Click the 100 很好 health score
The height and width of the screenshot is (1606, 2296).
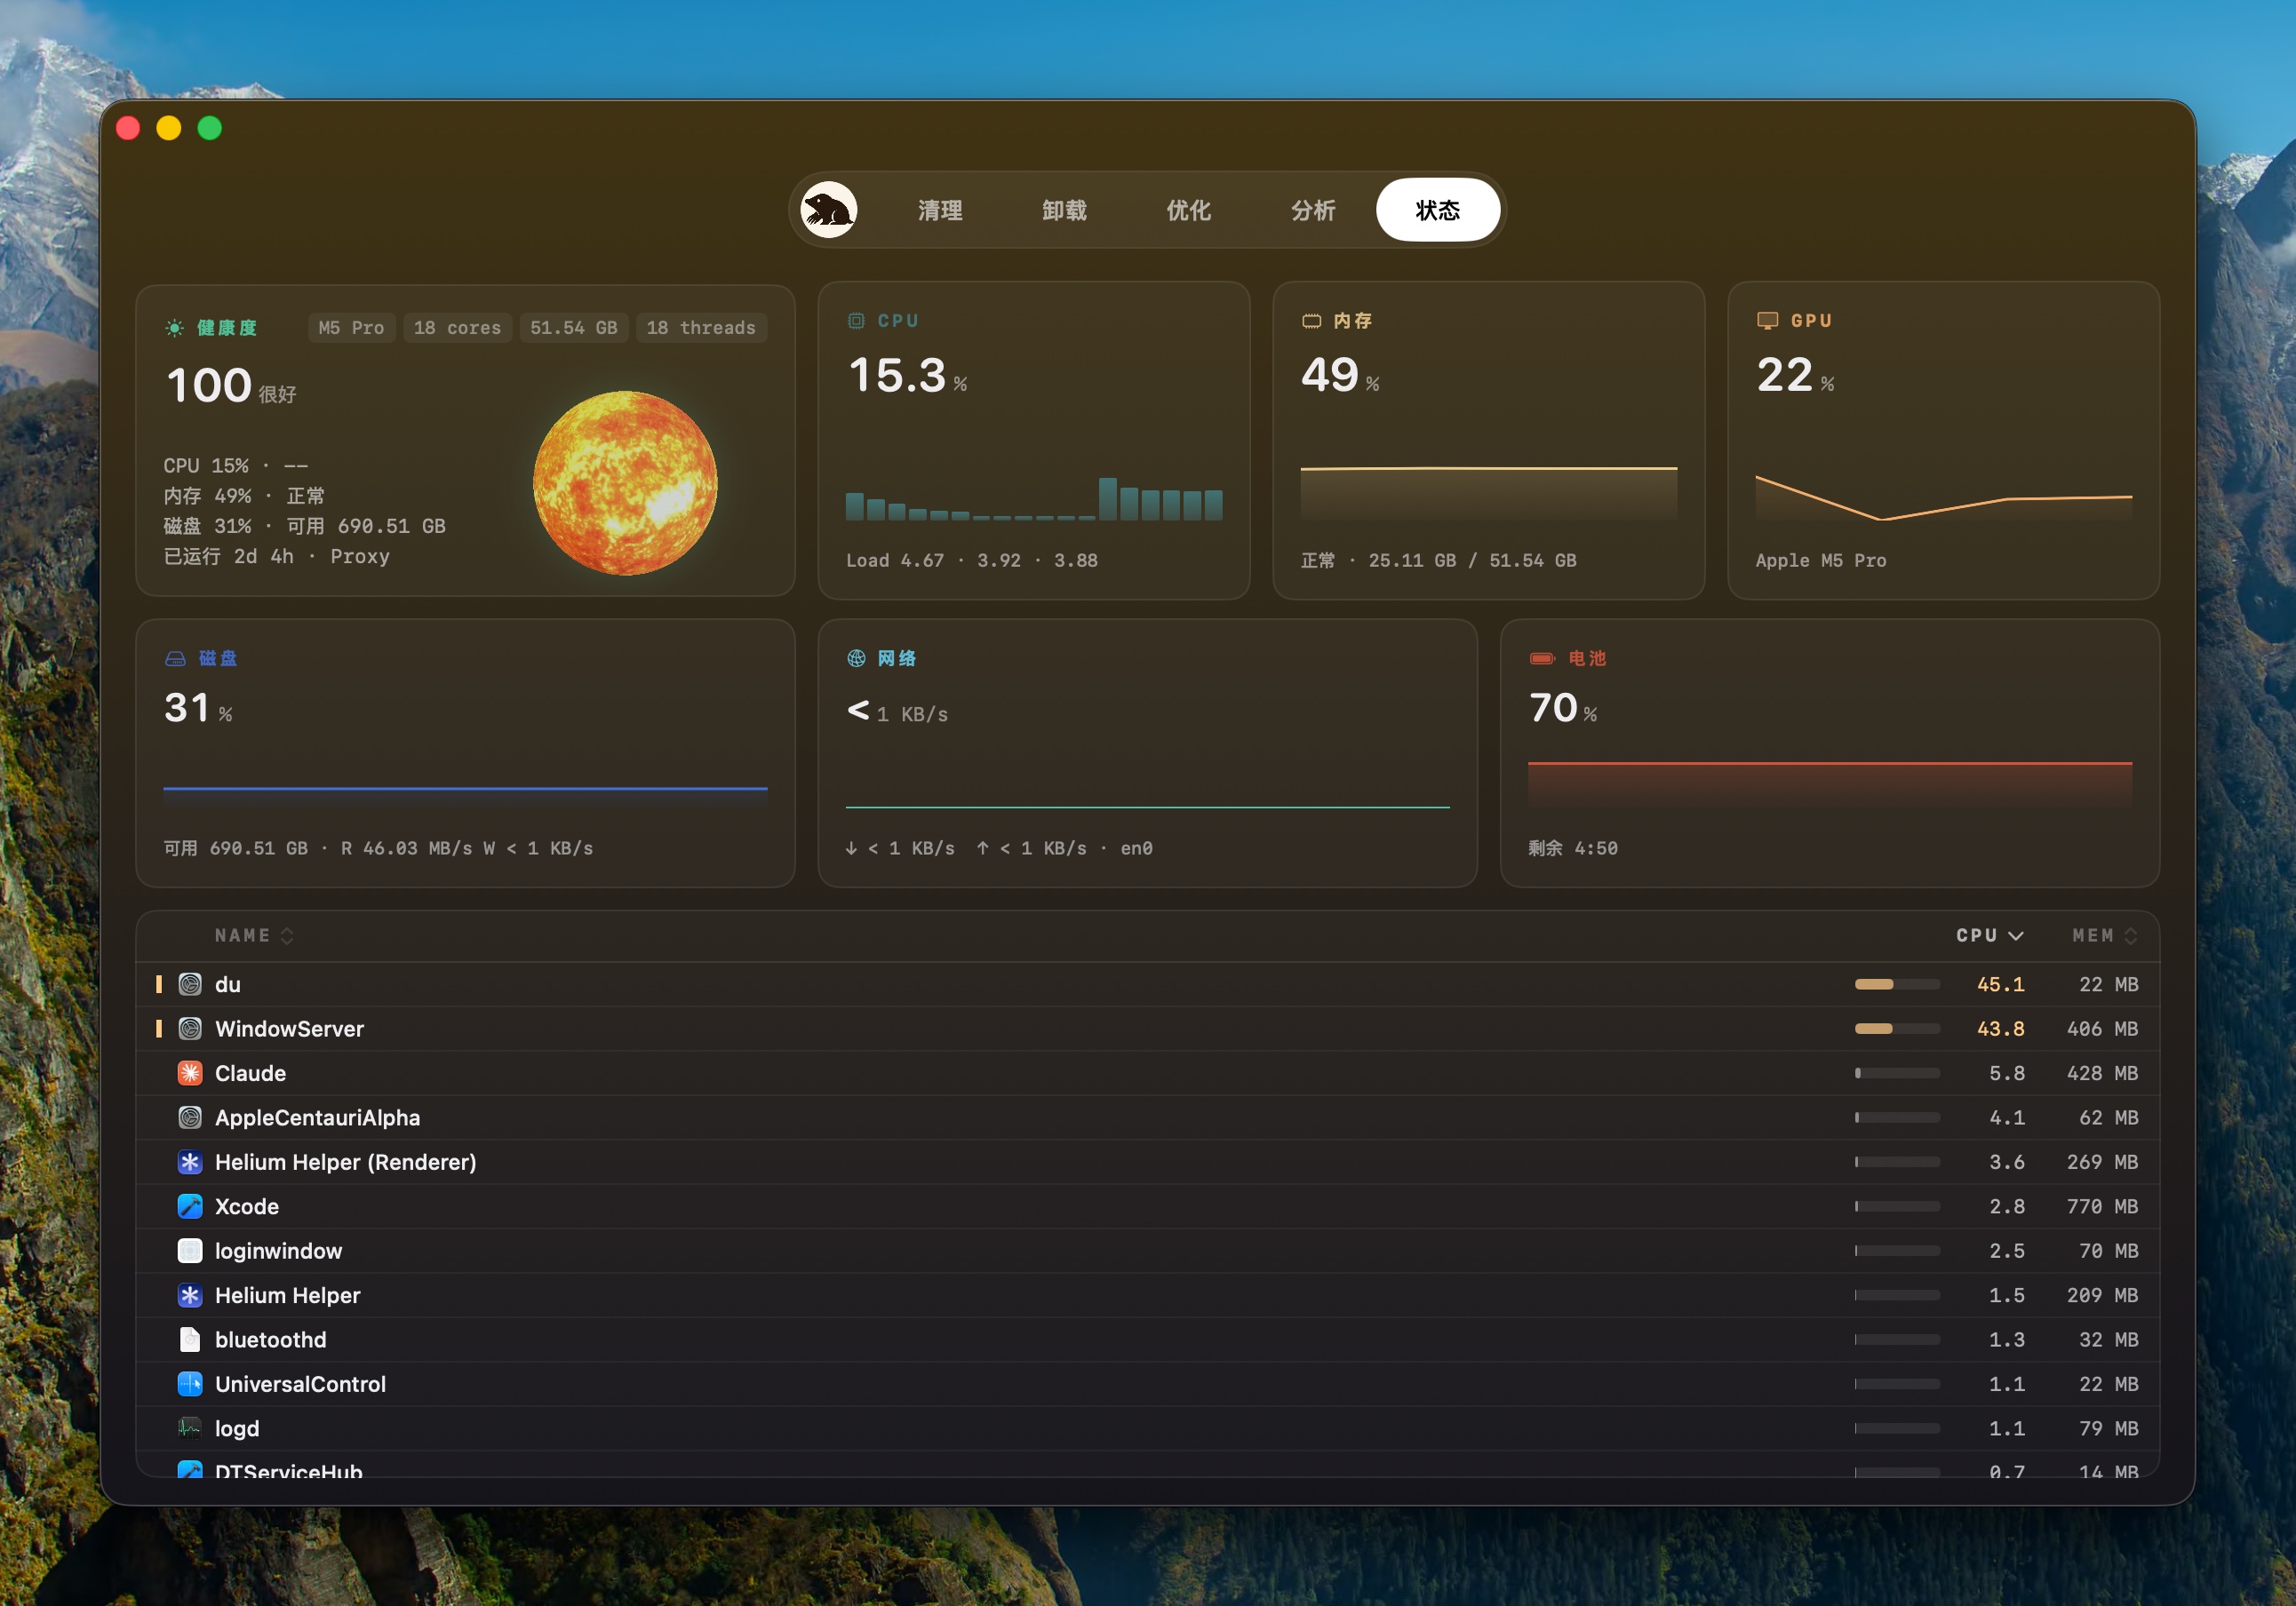tap(232, 386)
